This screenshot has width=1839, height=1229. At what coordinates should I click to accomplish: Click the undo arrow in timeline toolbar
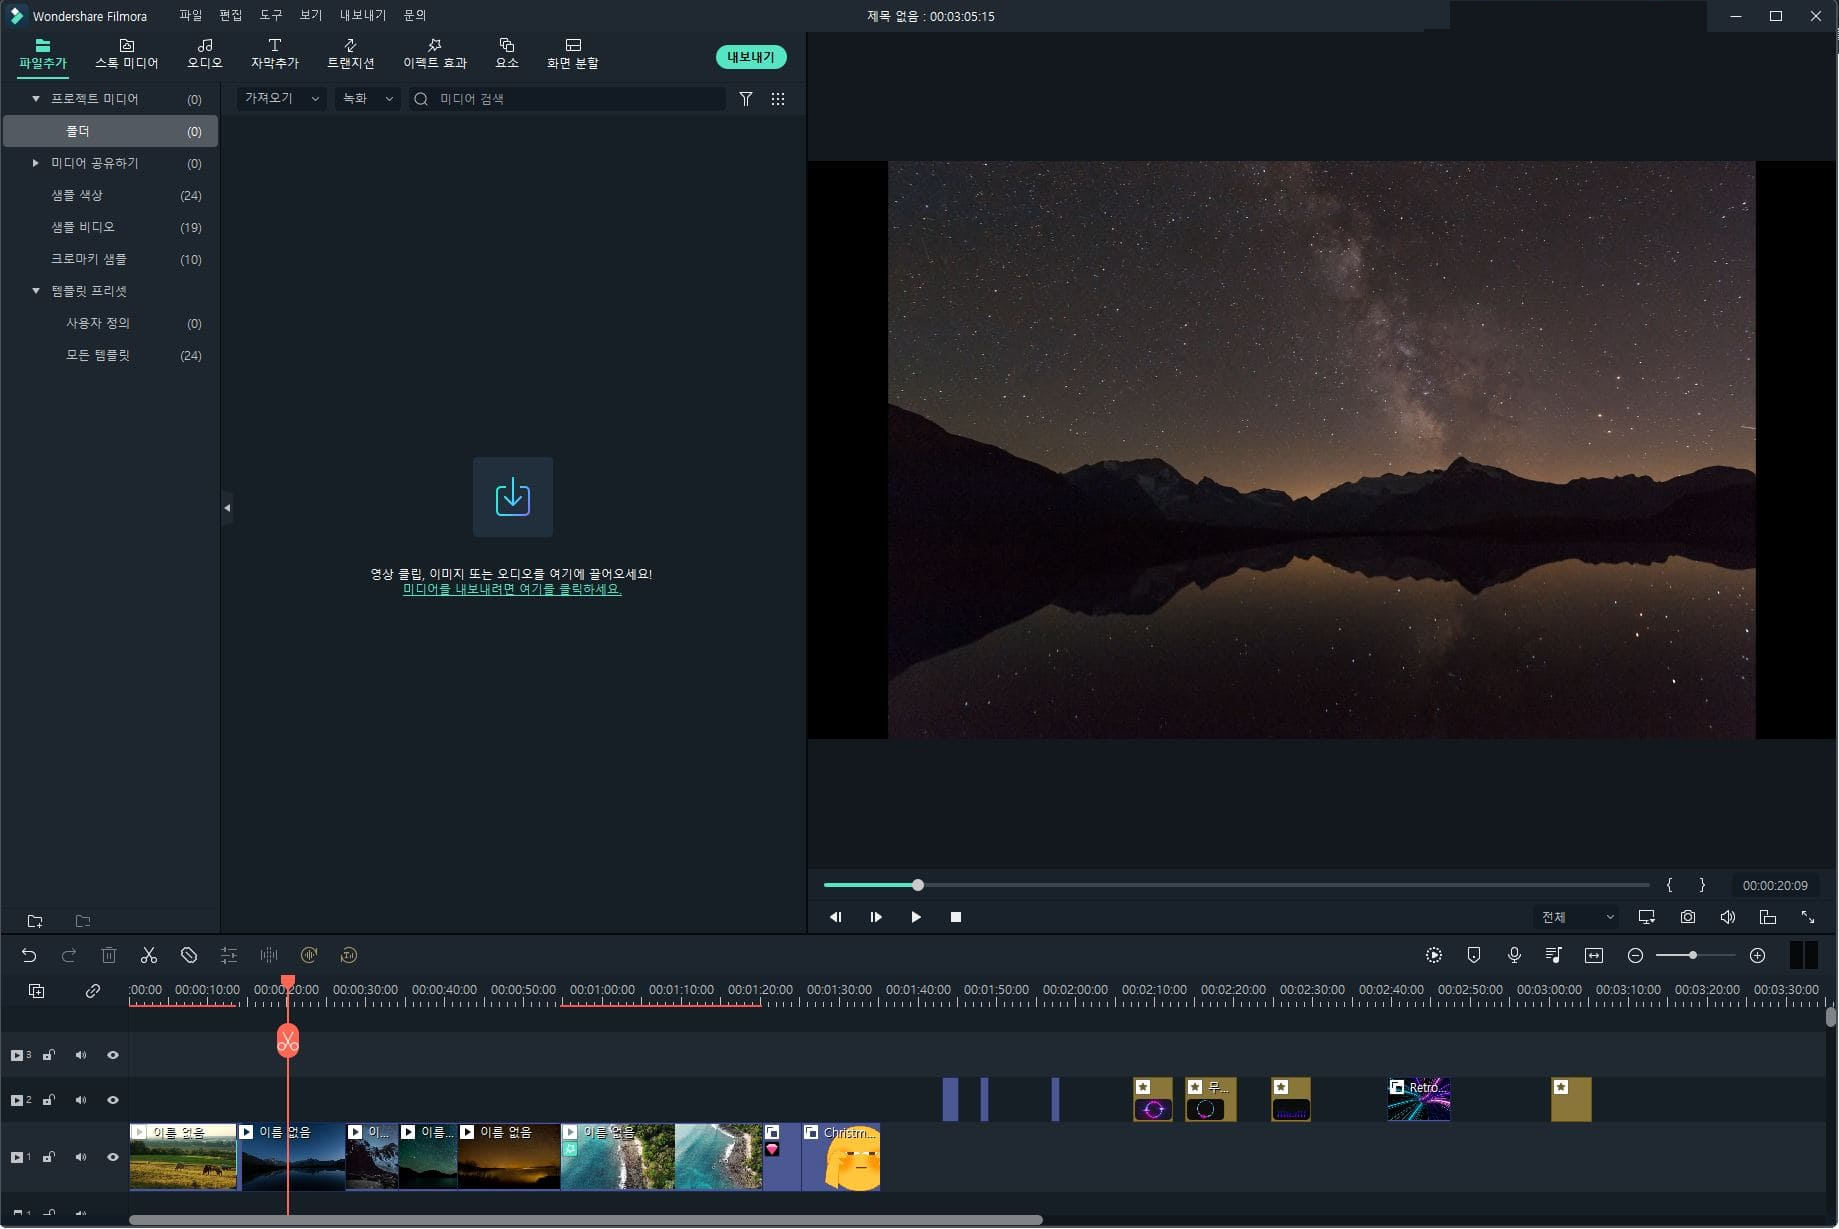point(29,955)
